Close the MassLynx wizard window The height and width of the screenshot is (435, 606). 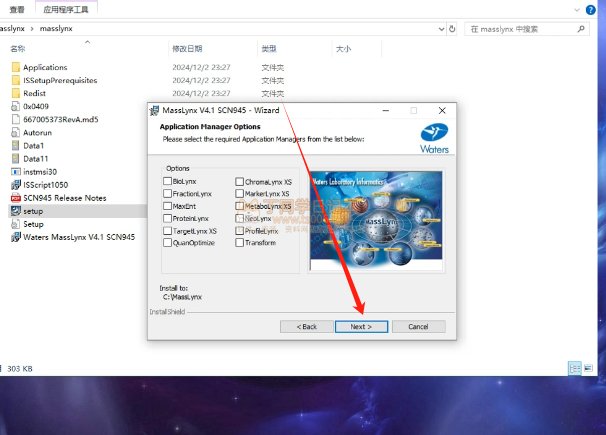442,110
